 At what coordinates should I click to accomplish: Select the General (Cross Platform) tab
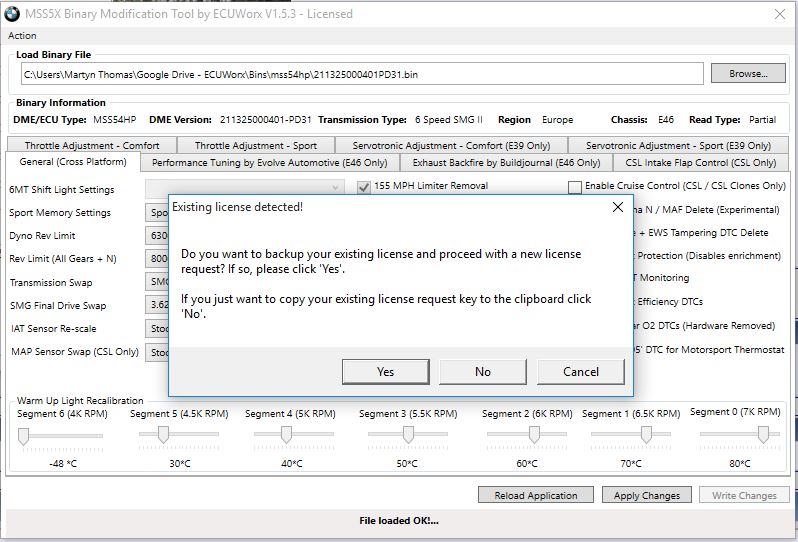coord(73,162)
